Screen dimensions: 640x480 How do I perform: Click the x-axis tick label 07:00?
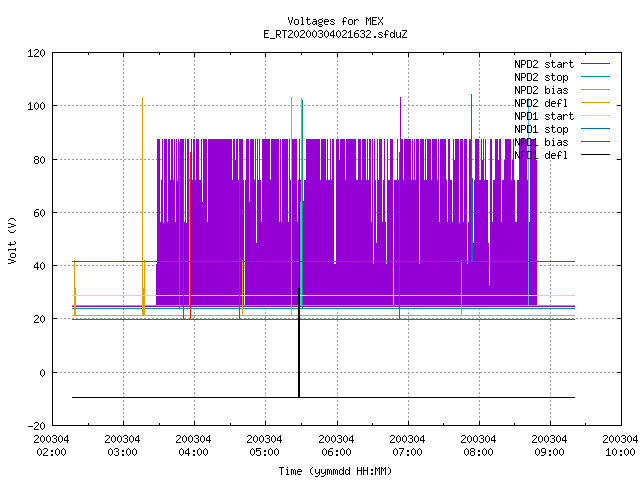point(407,452)
